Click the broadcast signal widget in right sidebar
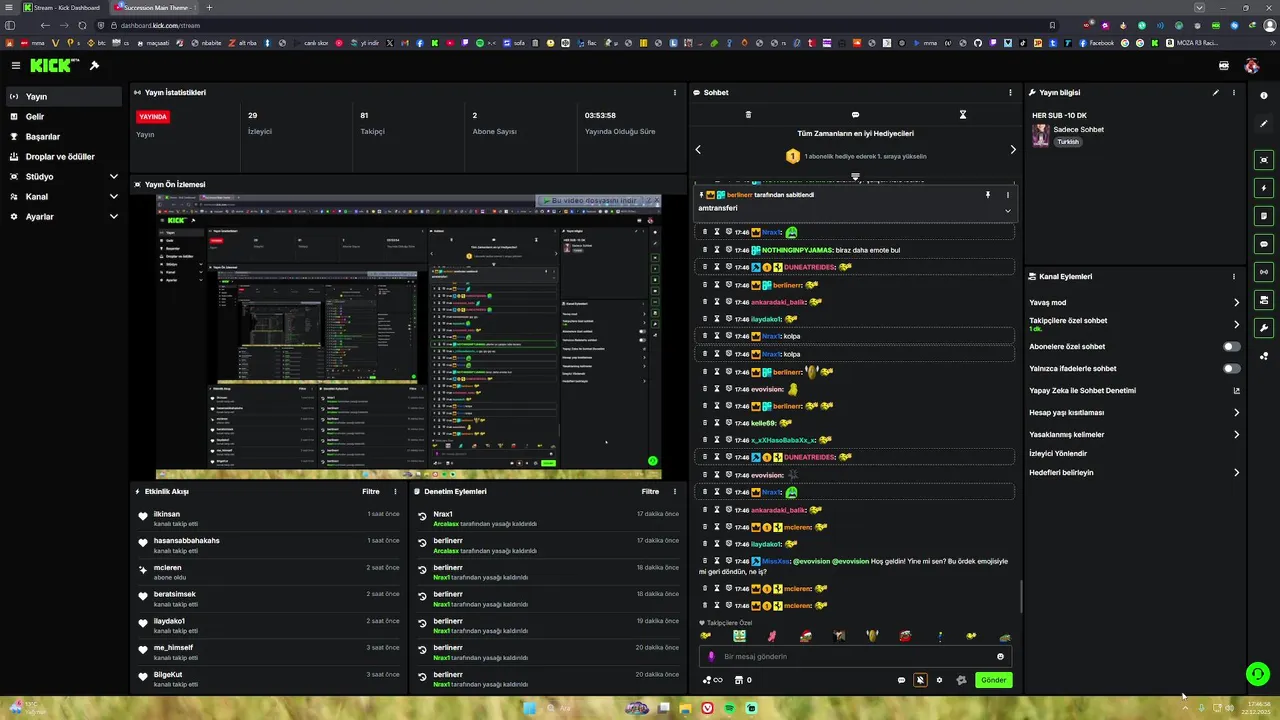This screenshot has height=720, width=1280. (1264, 272)
